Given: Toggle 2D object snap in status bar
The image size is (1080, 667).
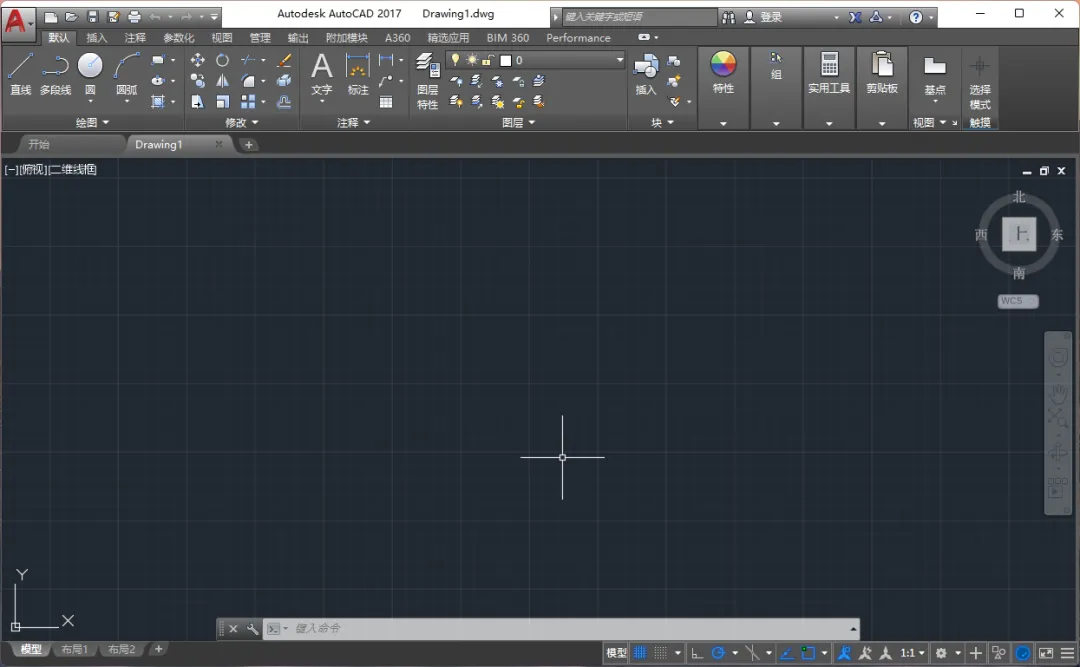Looking at the screenshot, I should pos(809,653).
